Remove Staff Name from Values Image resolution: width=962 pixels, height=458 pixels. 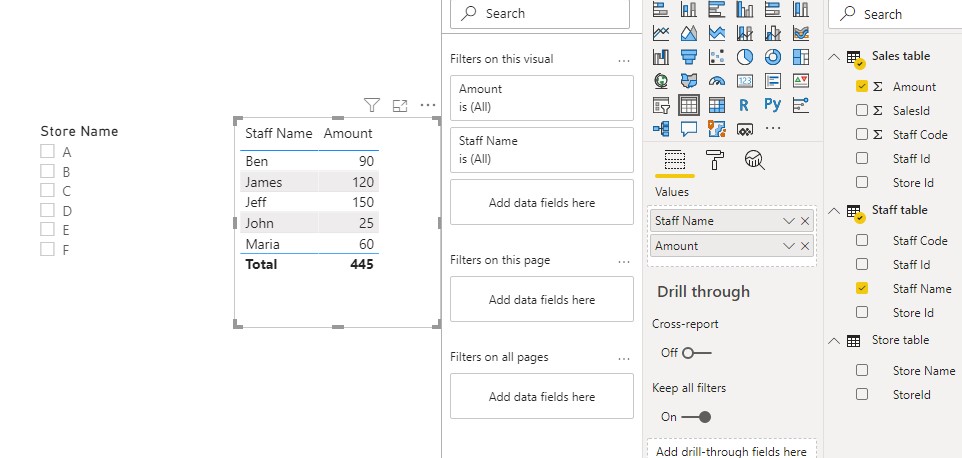[x=805, y=221]
